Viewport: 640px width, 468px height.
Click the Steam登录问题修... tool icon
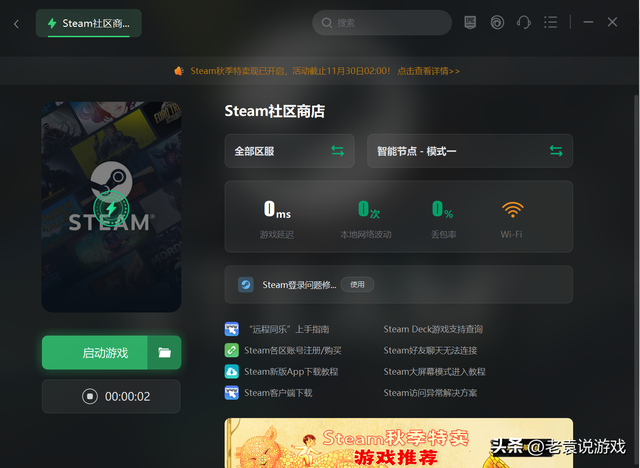coord(246,284)
